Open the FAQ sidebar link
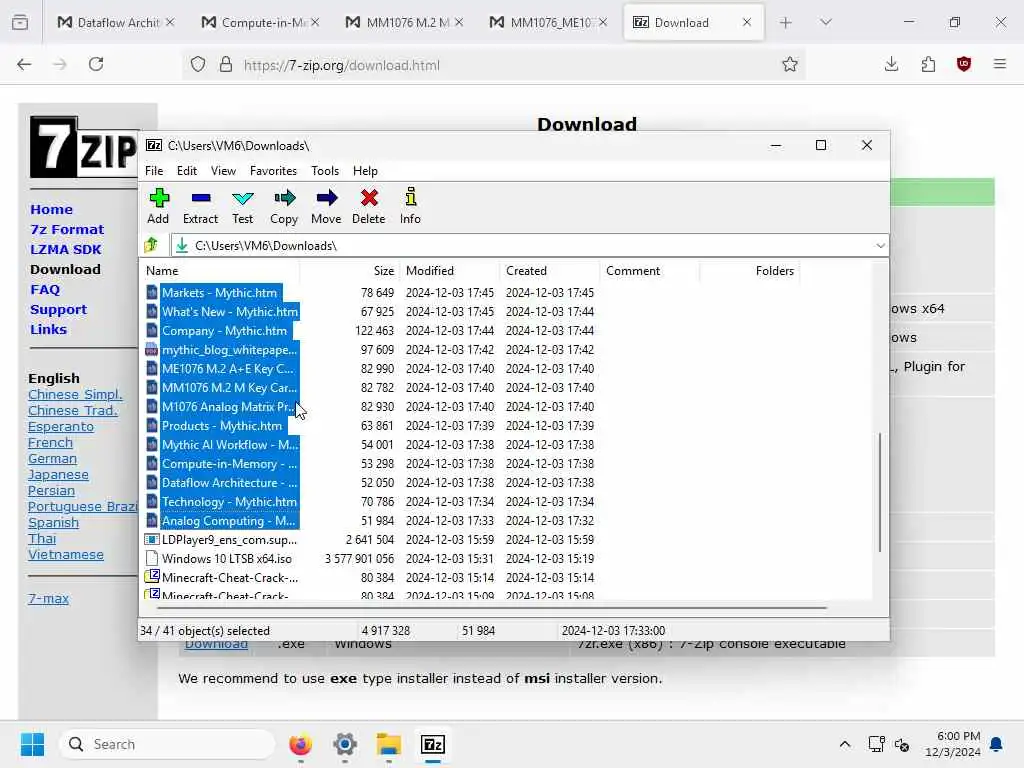The image size is (1024, 768). click(x=45, y=290)
